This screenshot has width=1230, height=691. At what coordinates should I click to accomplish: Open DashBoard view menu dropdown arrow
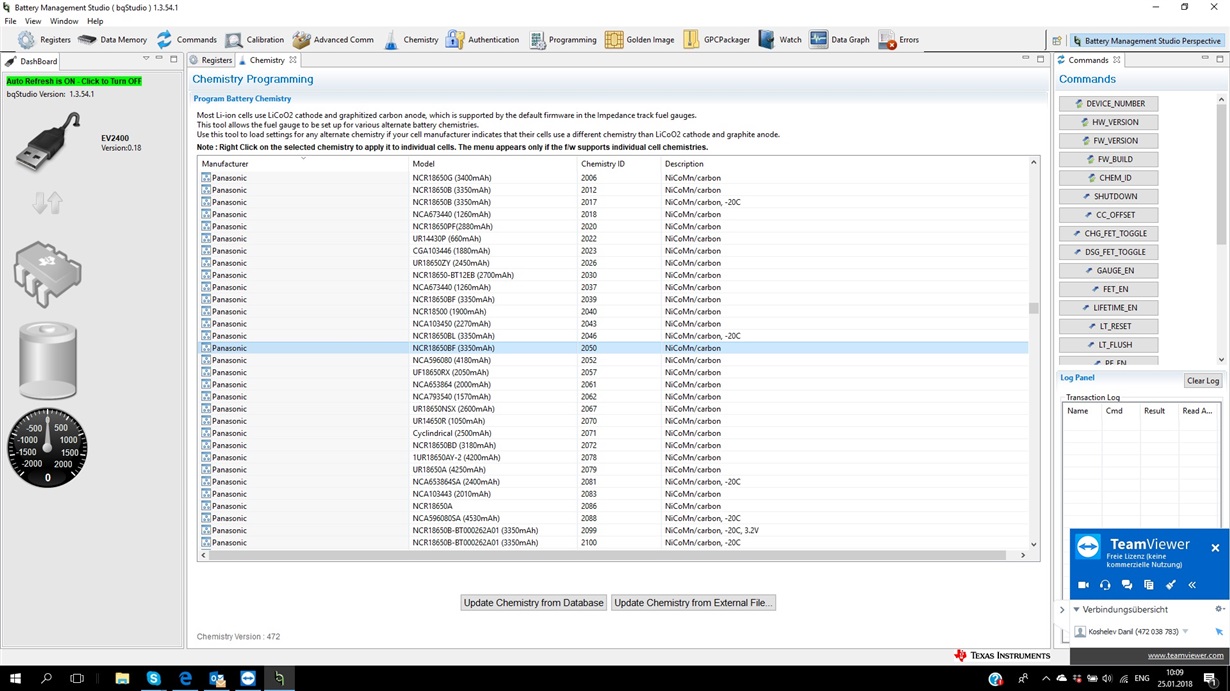point(146,59)
